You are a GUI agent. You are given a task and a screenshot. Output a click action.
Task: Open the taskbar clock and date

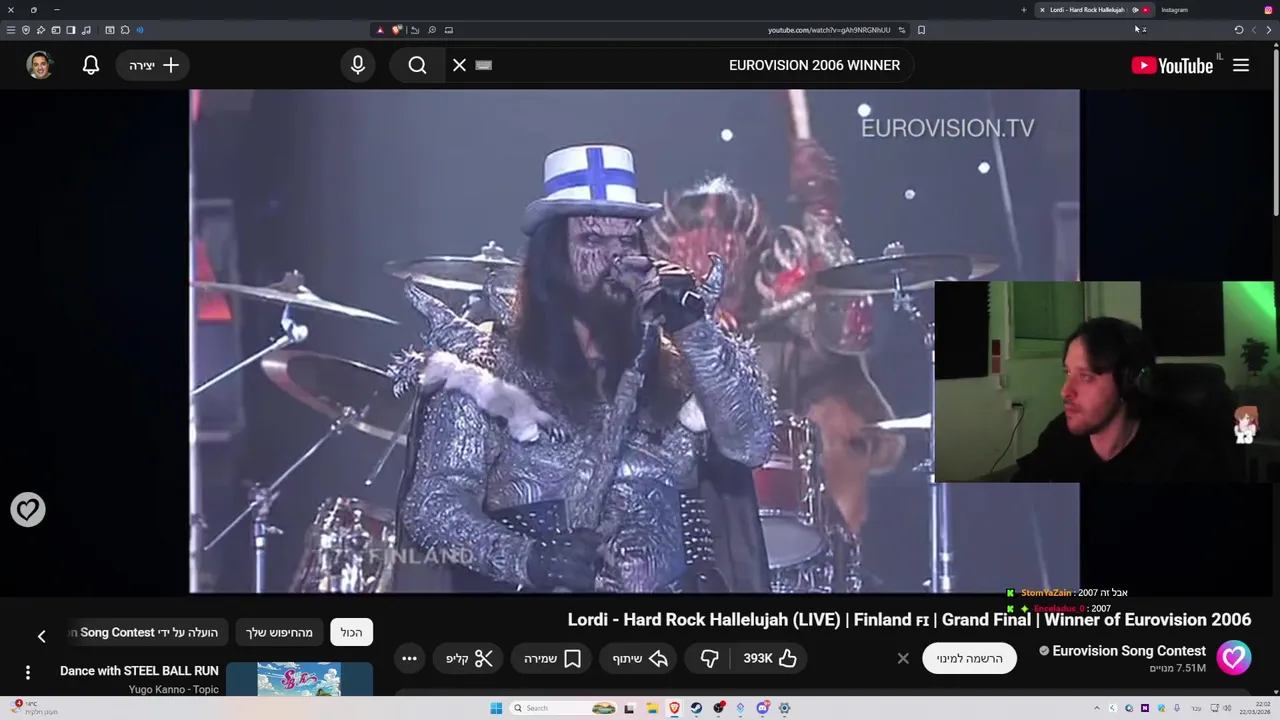click(x=1255, y=708)
